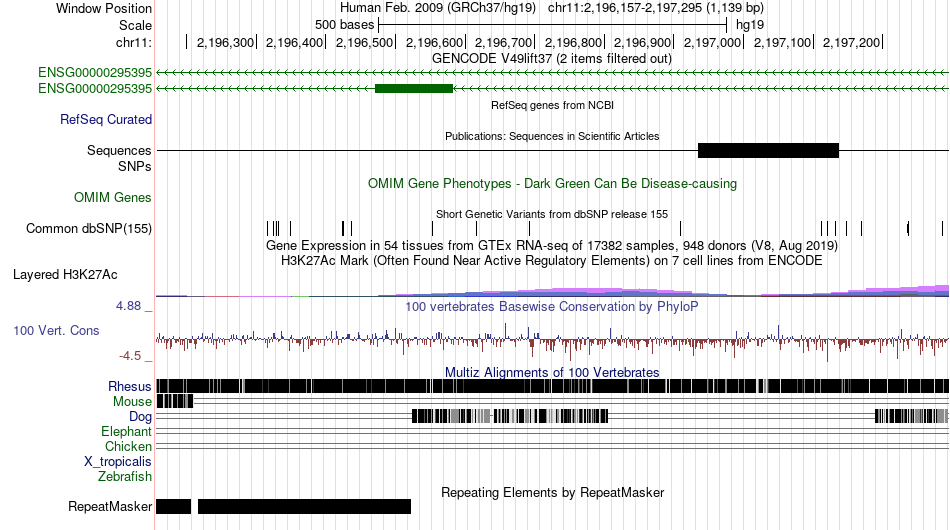The height and width of the screenshot is (530, 950).
Task: Click the Sequences track label
Action: pos(119,150)
